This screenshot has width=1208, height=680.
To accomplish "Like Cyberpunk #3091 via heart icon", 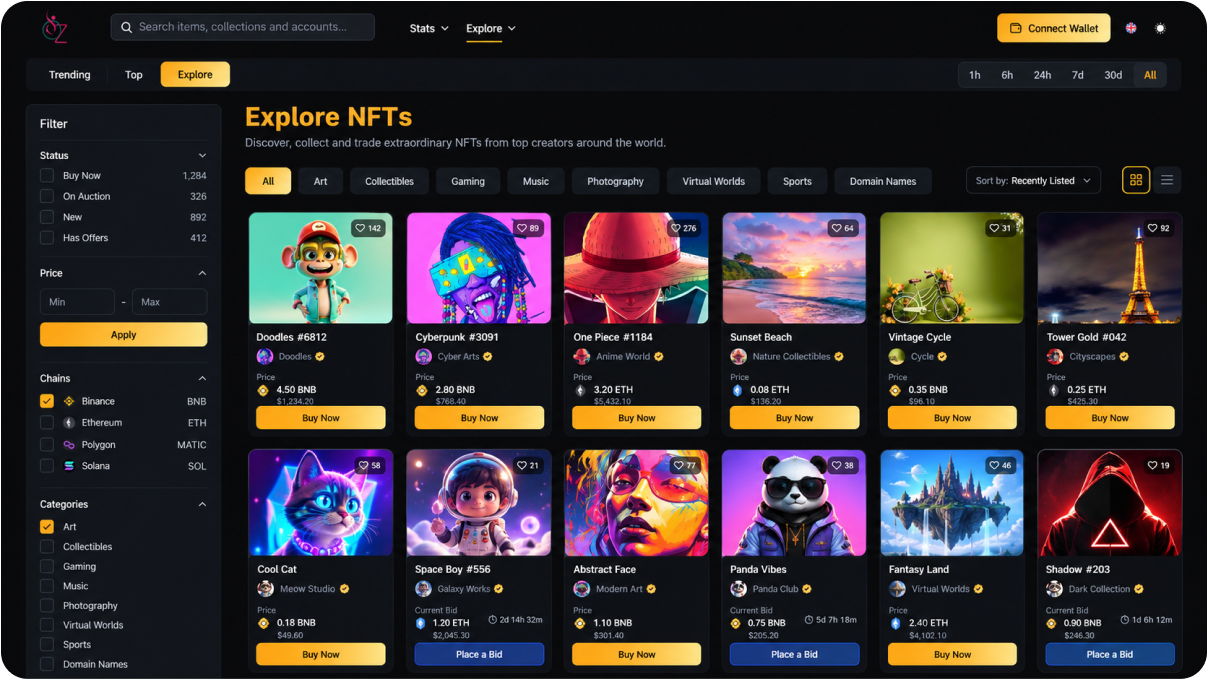I will click(x=521, y=228).
